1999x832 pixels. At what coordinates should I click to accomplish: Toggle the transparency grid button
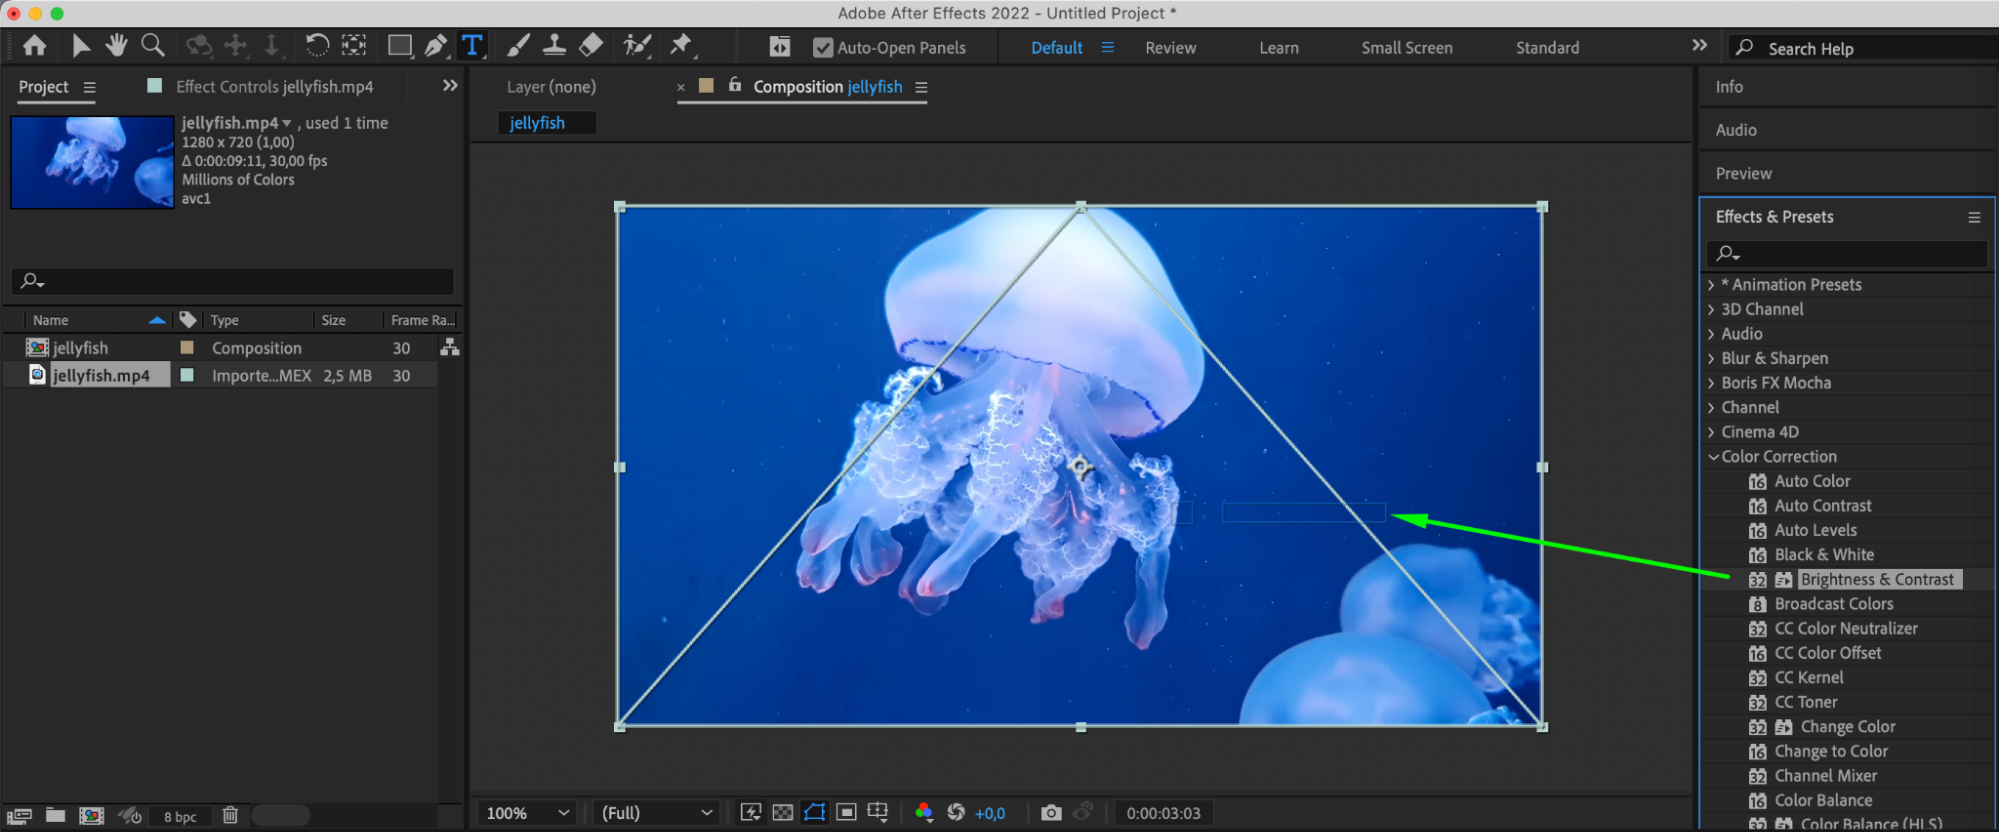point(783,813)
